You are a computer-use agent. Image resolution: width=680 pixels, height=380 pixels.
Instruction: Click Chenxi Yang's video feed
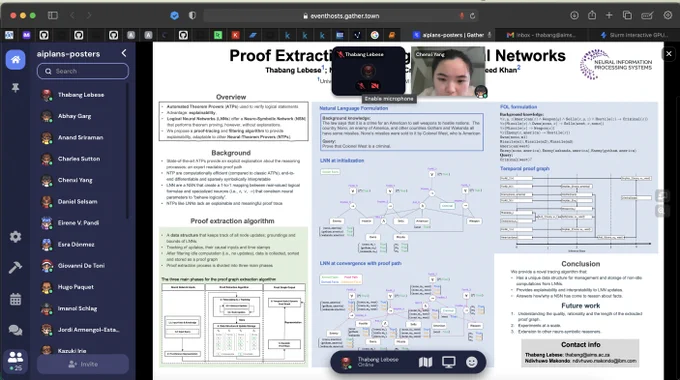tap(448, 71)
